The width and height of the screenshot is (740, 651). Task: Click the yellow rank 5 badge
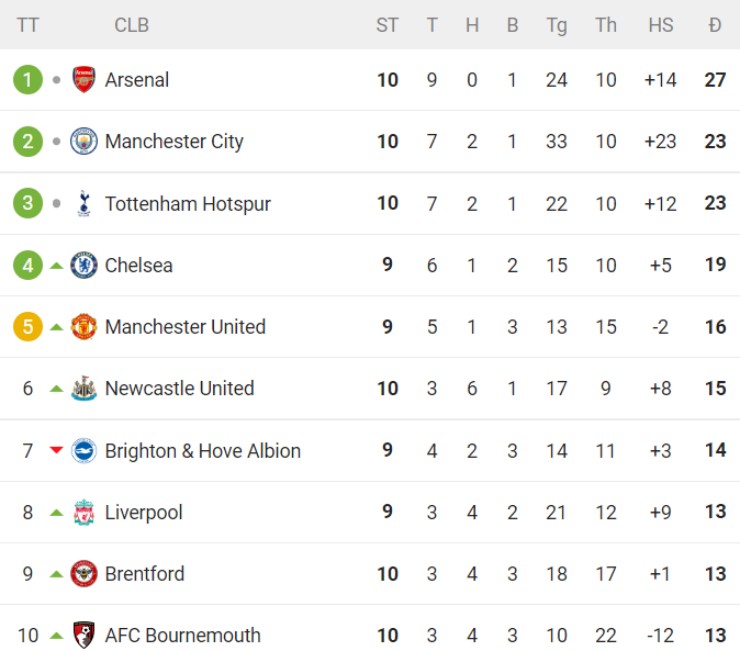coord(28,327)
